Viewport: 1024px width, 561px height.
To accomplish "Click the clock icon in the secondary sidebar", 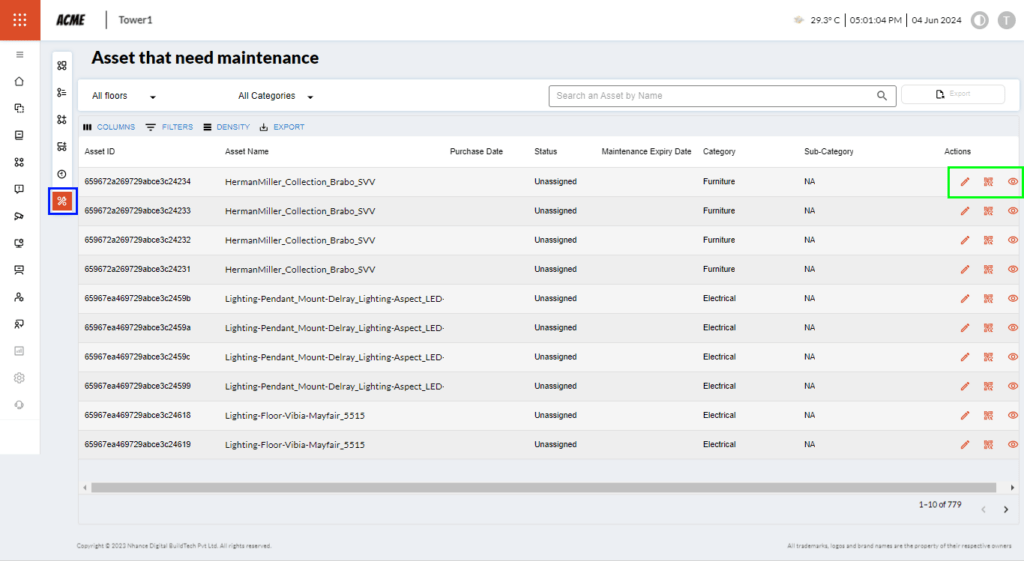I will point(62,174).
